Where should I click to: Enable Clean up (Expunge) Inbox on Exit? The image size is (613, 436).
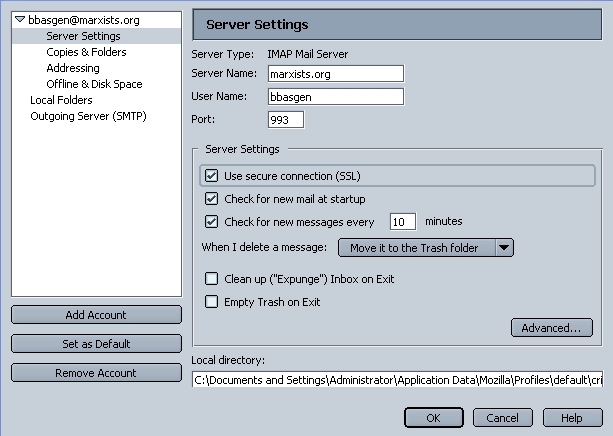coord(212,279)
